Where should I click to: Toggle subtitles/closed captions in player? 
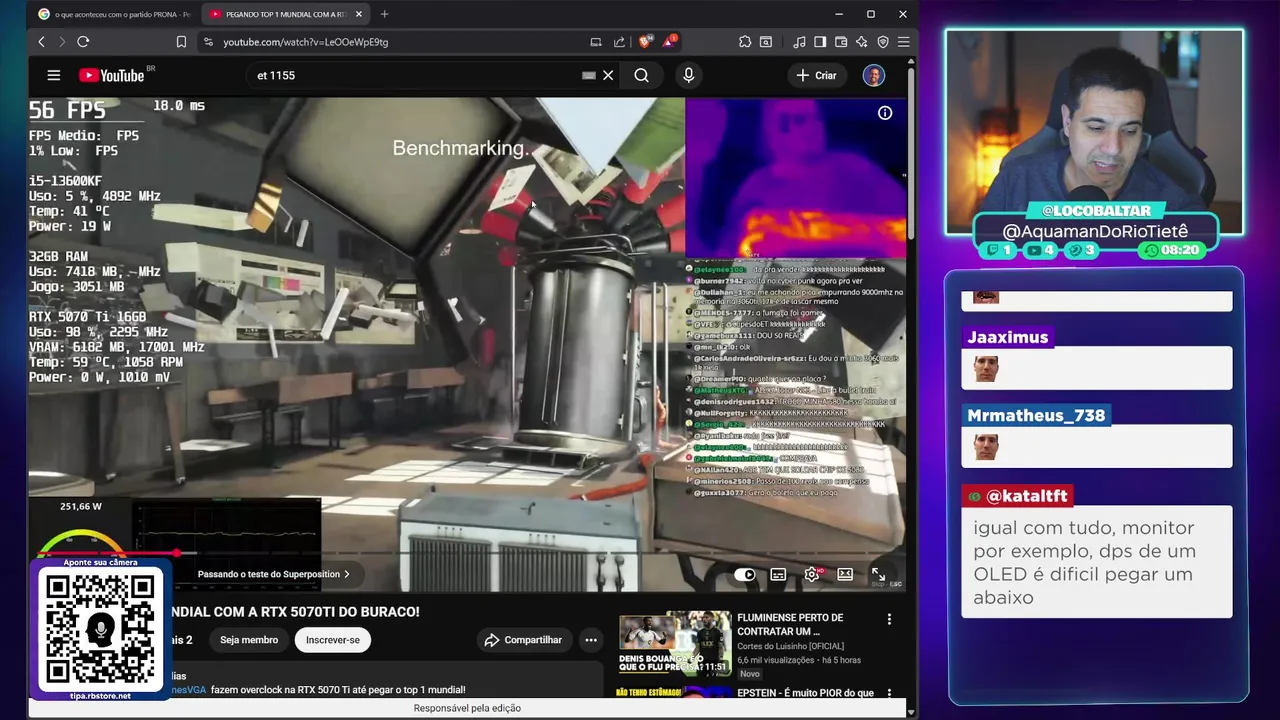(778, 574)
